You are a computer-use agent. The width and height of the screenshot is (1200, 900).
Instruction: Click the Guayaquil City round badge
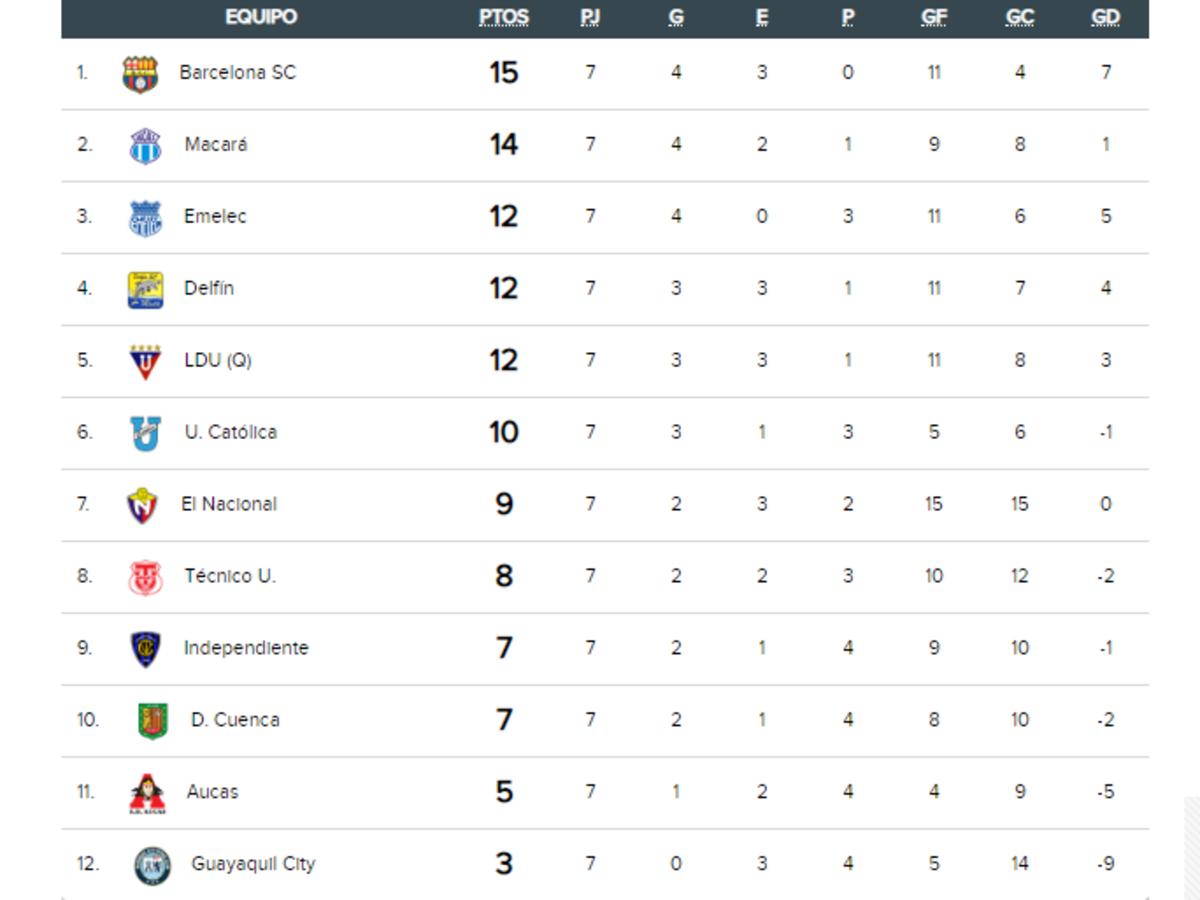pyautogui.click(x=152, y=865)
